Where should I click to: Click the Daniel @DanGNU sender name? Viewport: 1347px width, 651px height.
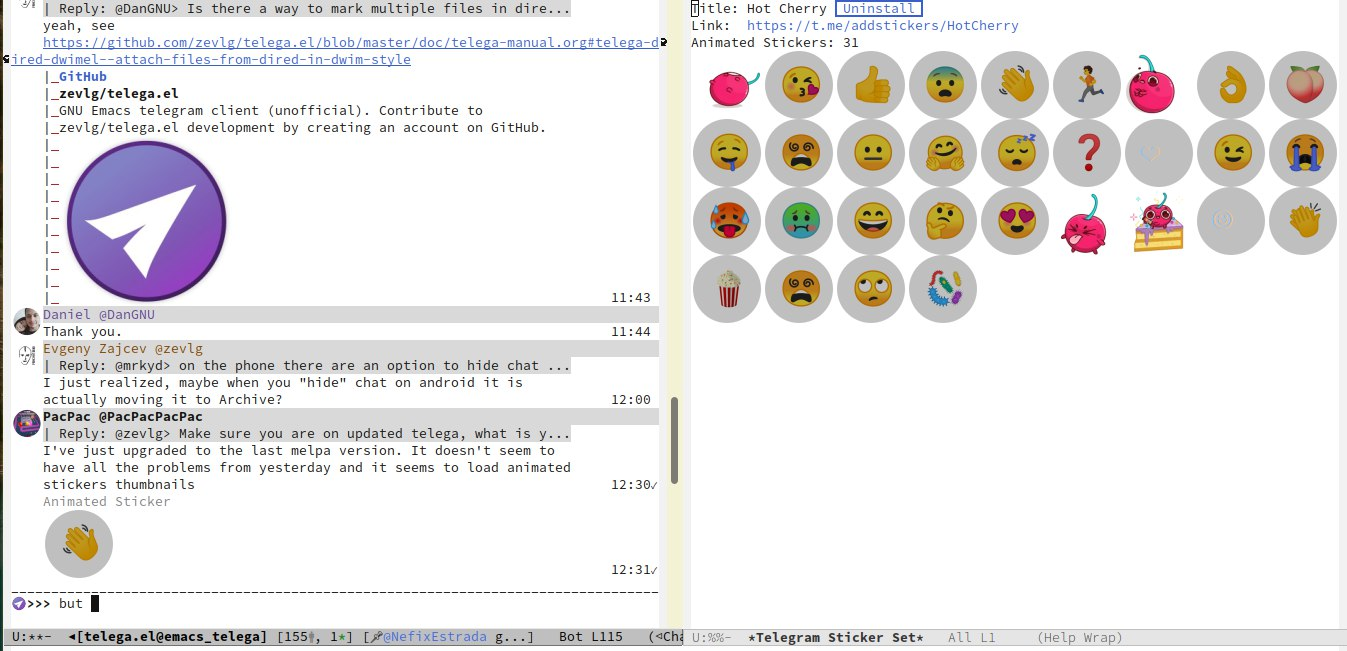coord(99,315)
